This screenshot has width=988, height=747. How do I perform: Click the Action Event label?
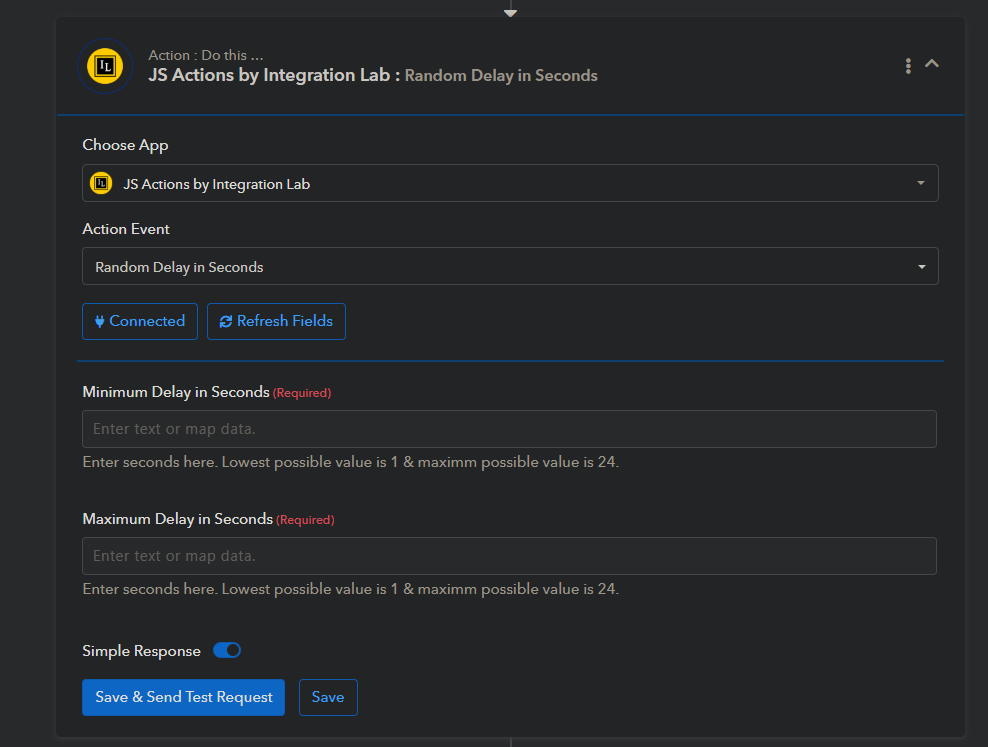[x=126, y=229]
